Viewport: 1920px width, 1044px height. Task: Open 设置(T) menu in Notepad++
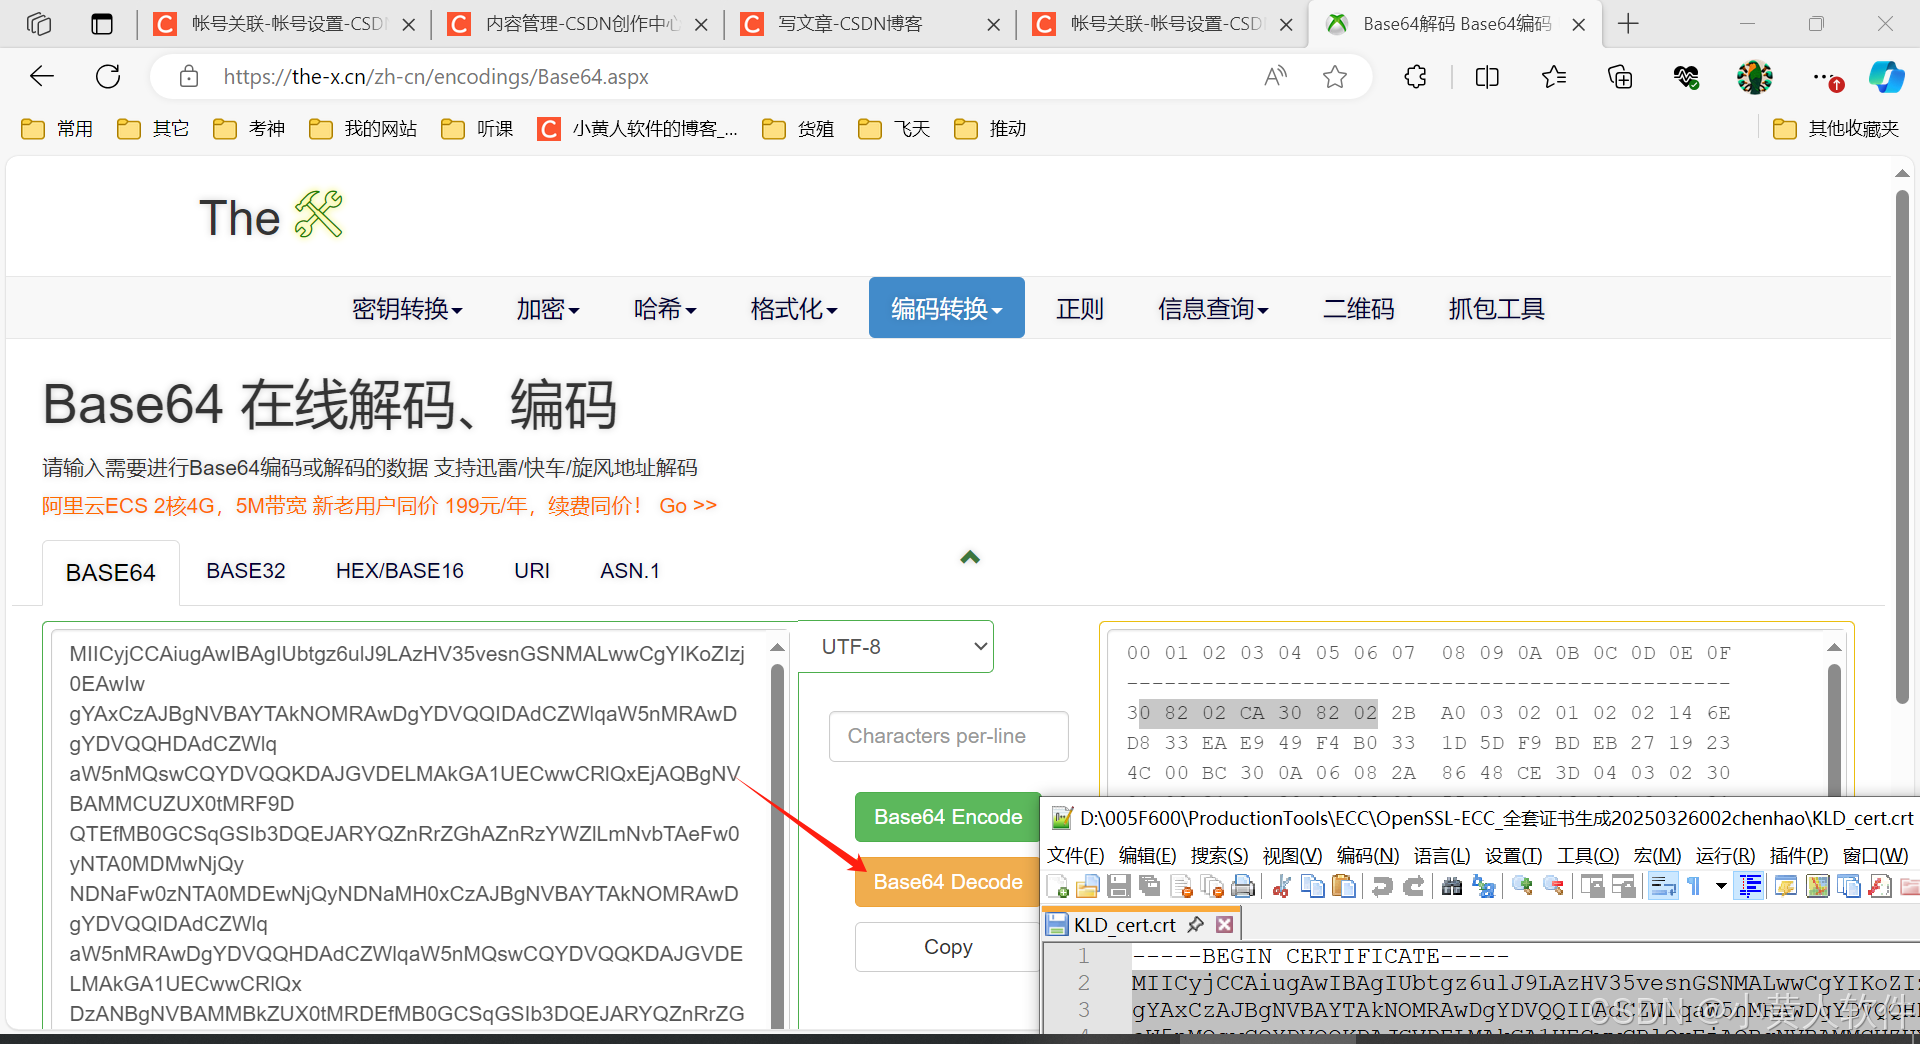coord(1513,856)
